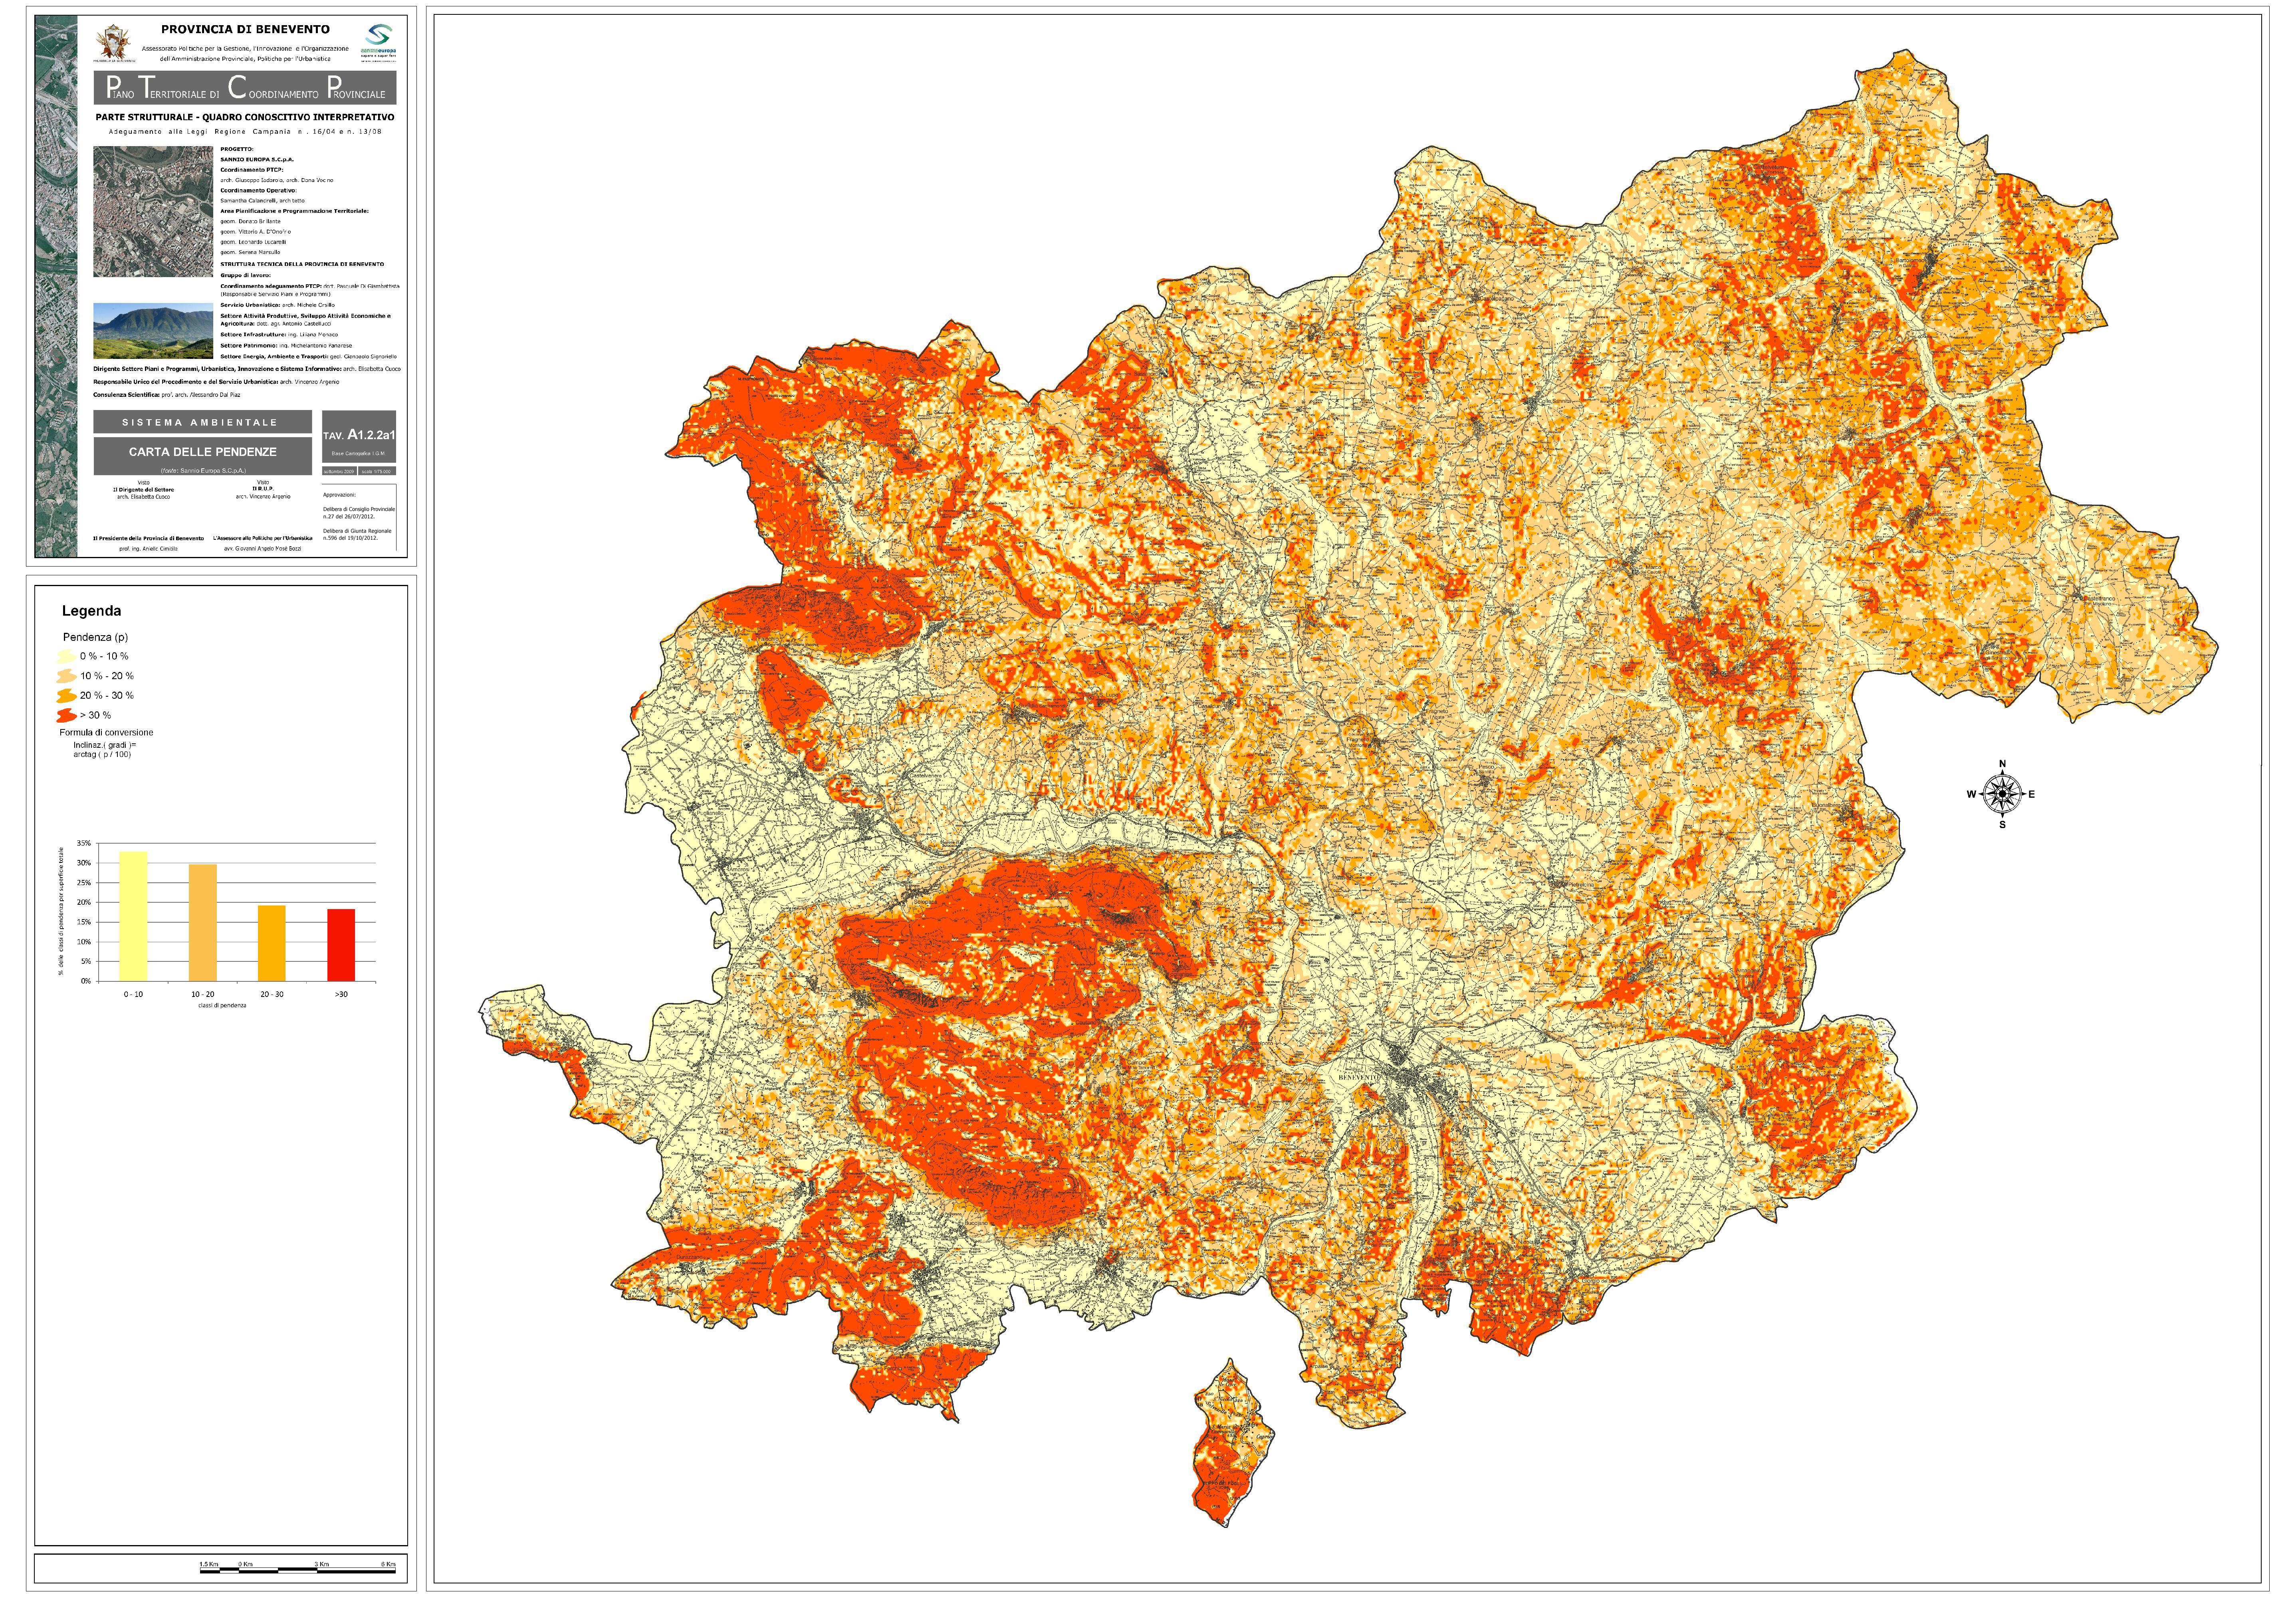Image resolution: width=2296 pixels, height=1597 pixels.
Task: Click the 'Pendenza (p)' label
Action: coord(96,638)
